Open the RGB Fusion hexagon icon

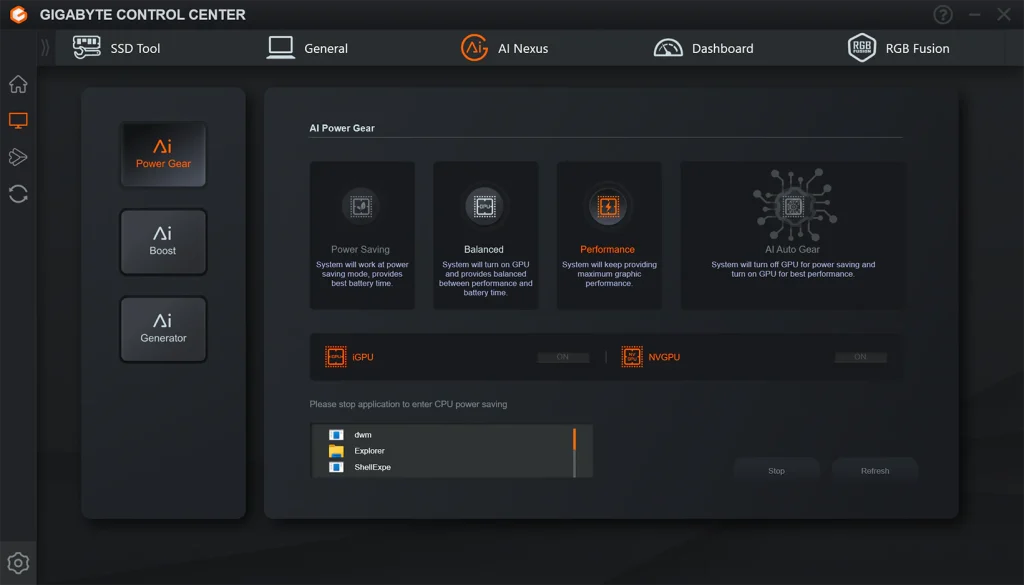point(861,48)
